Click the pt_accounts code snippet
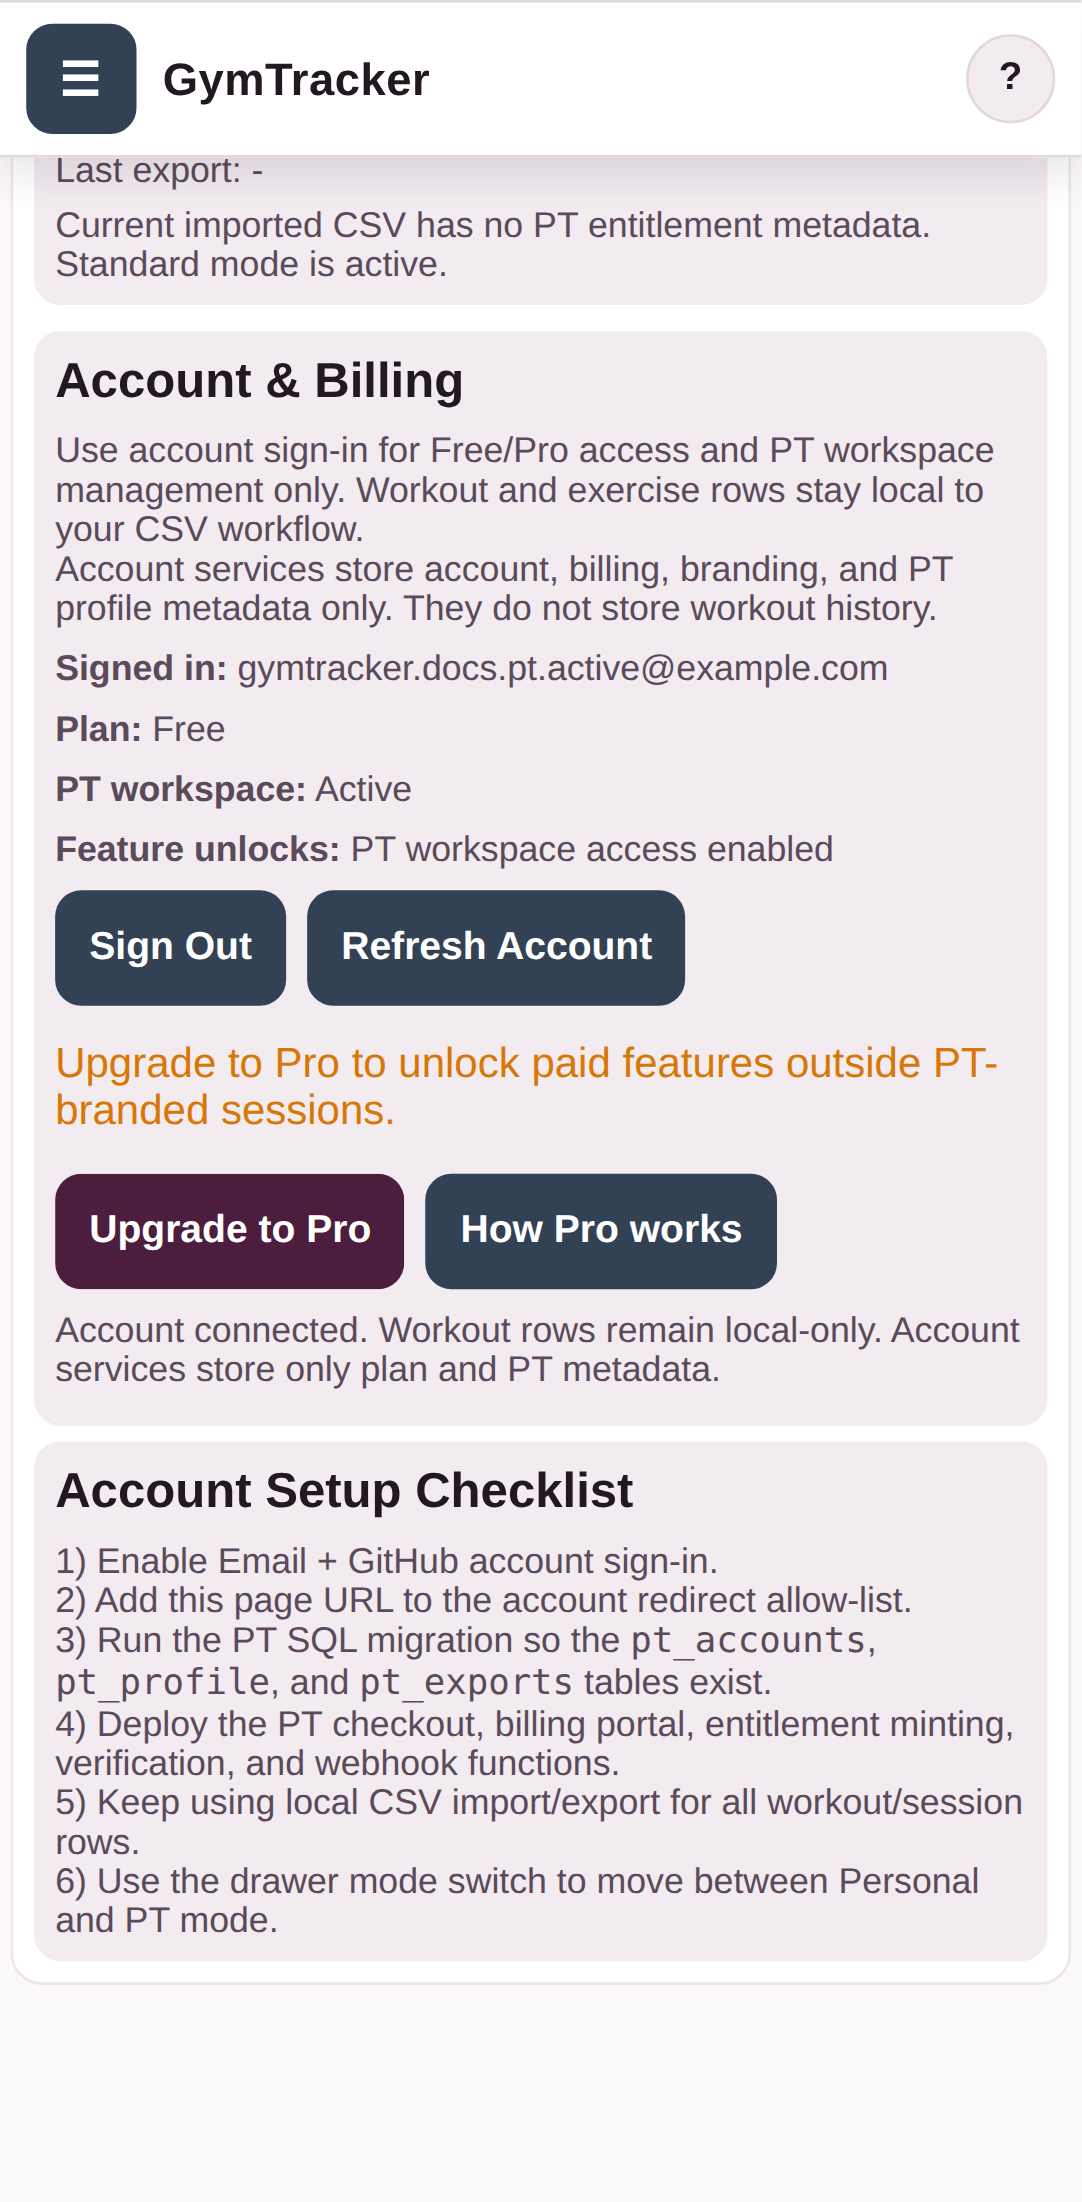The width and height of the screenshot is (1082, 2202). pos(748,1641)
